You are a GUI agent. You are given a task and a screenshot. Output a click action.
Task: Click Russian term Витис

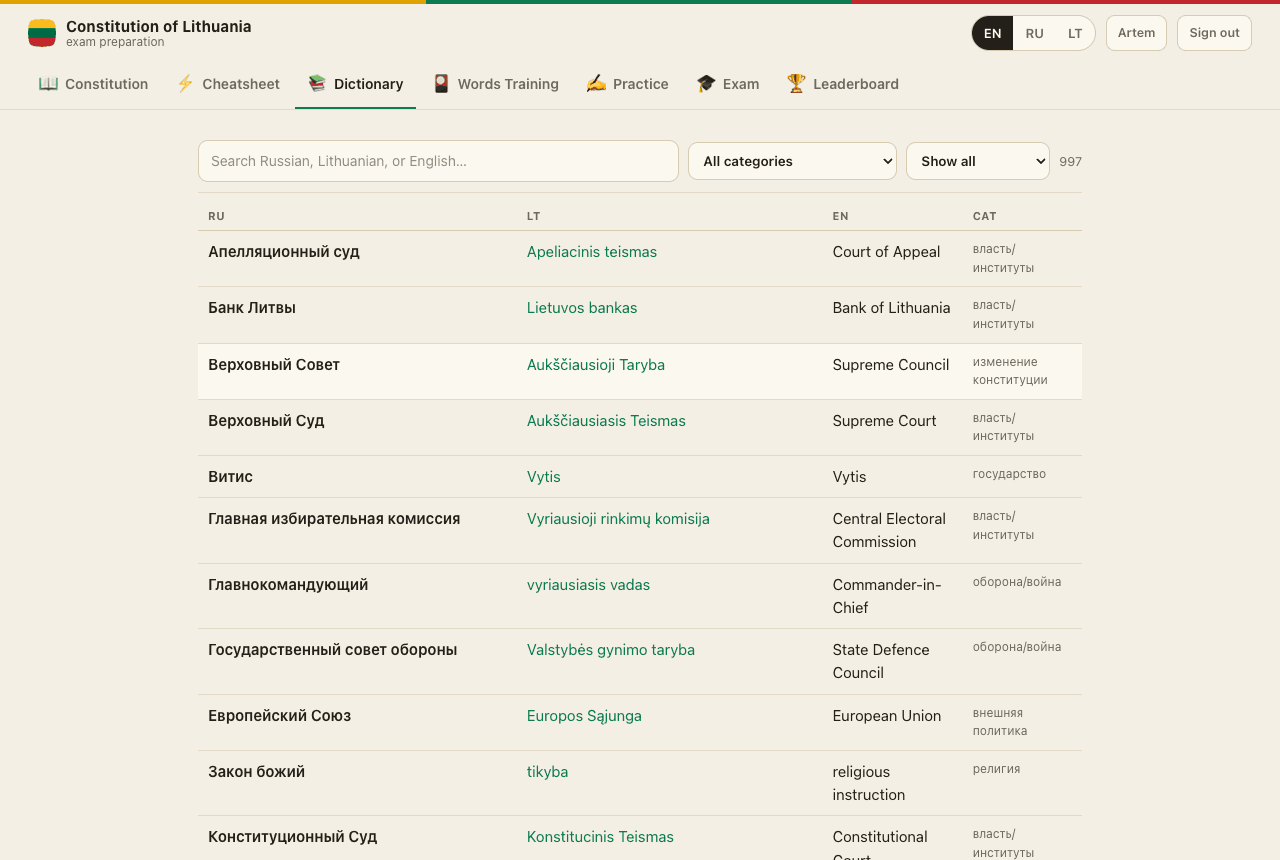(x=230, y=477)
